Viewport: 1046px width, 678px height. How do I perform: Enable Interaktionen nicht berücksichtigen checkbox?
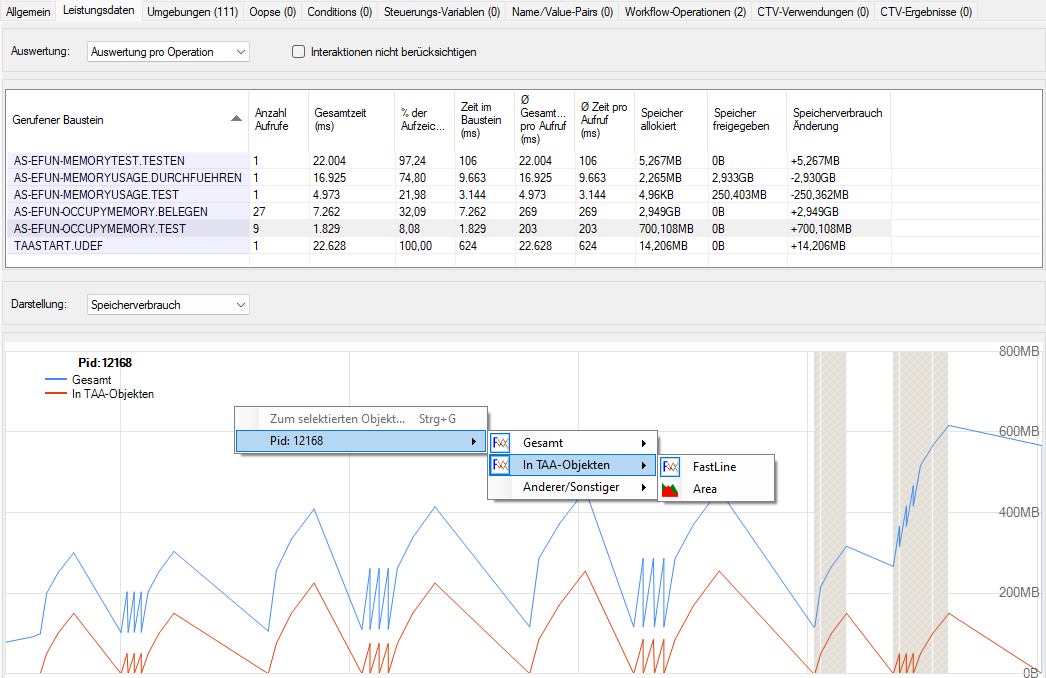pos(298,52)
